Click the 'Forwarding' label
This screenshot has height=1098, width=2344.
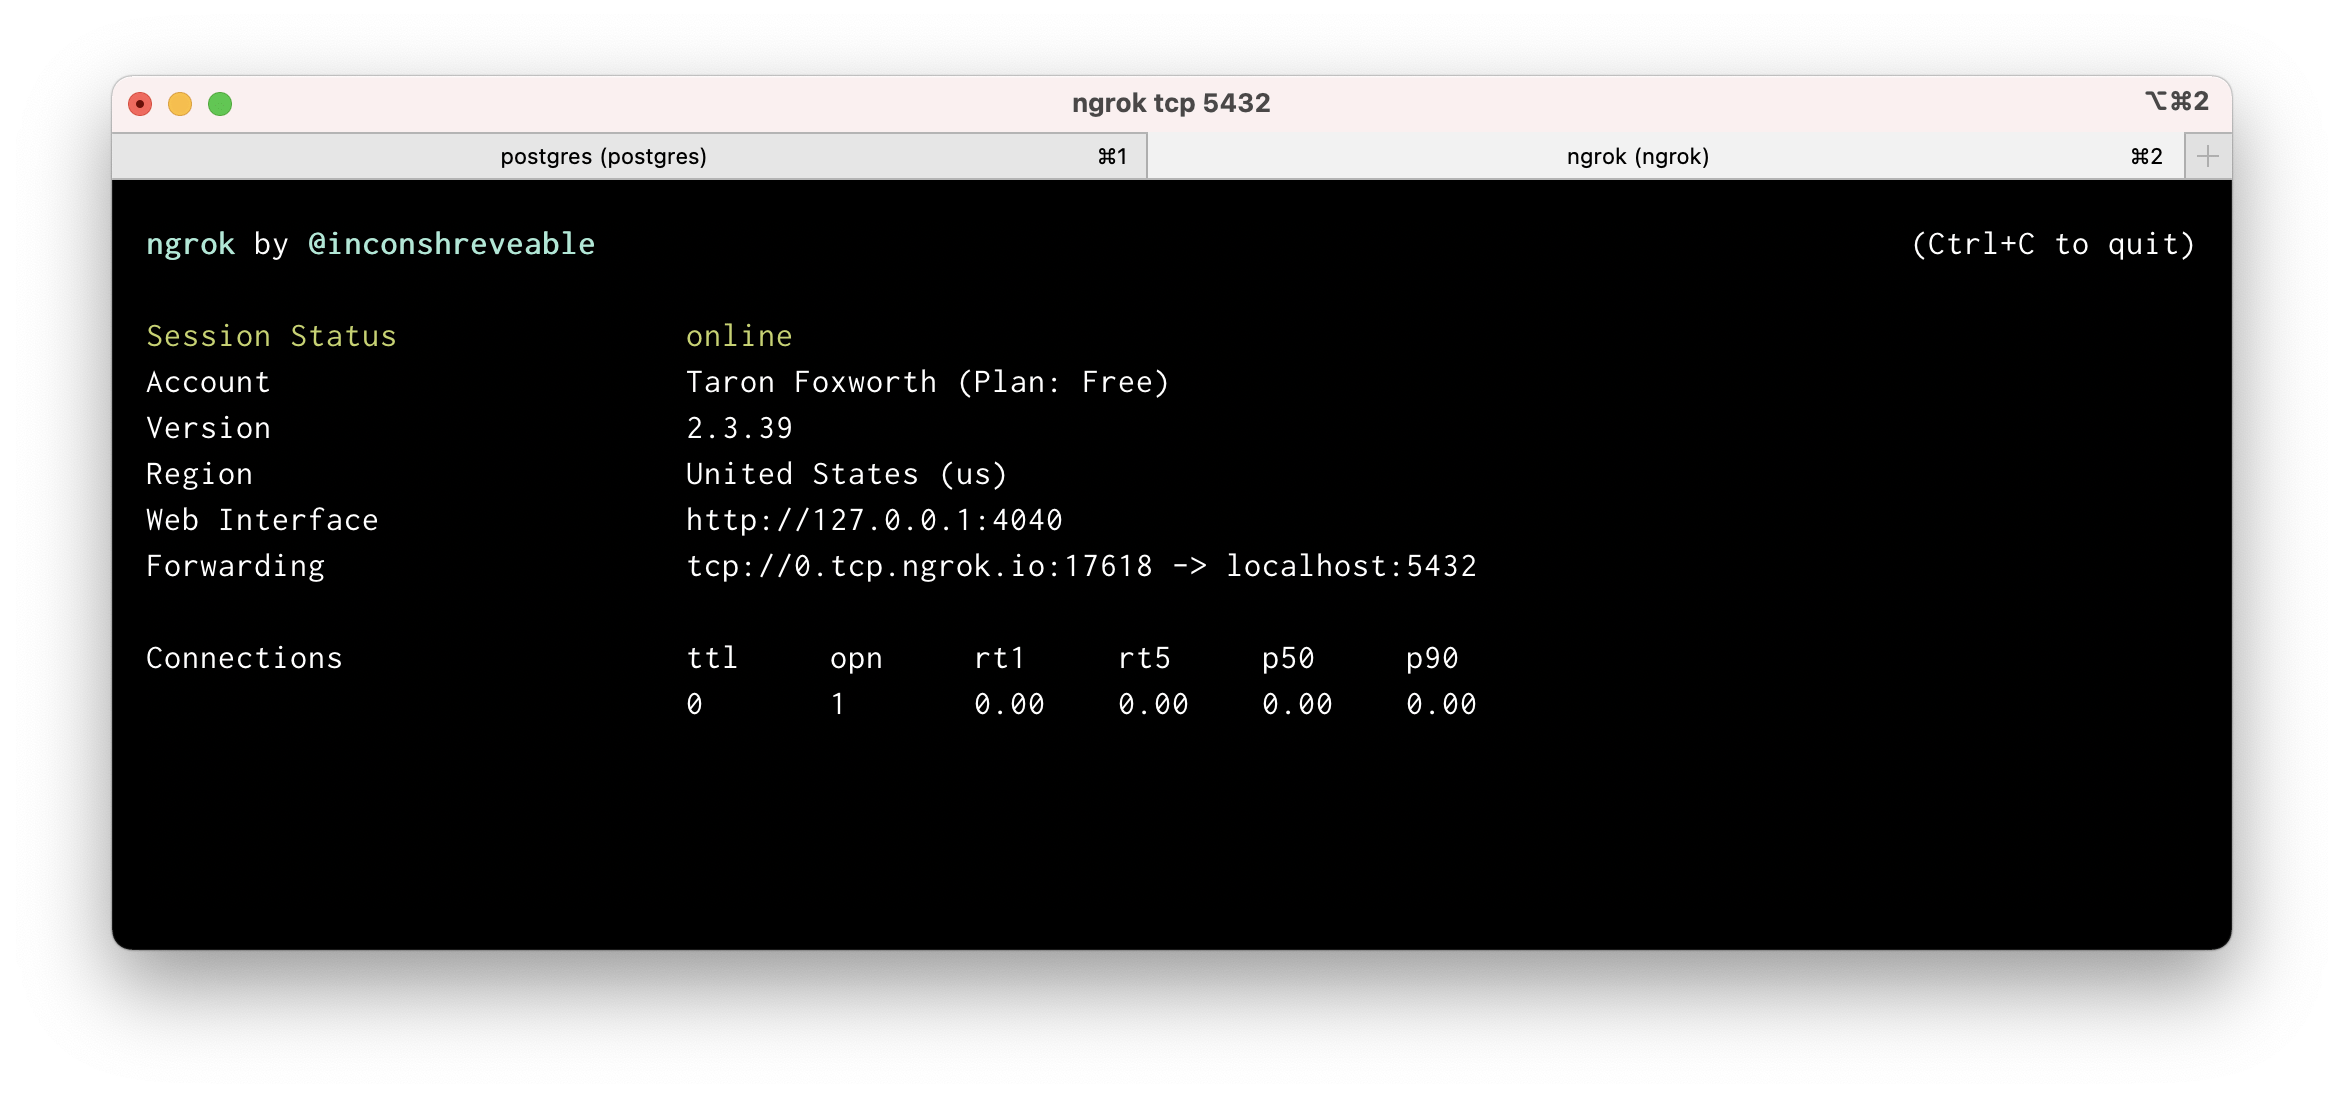point(235,566)
